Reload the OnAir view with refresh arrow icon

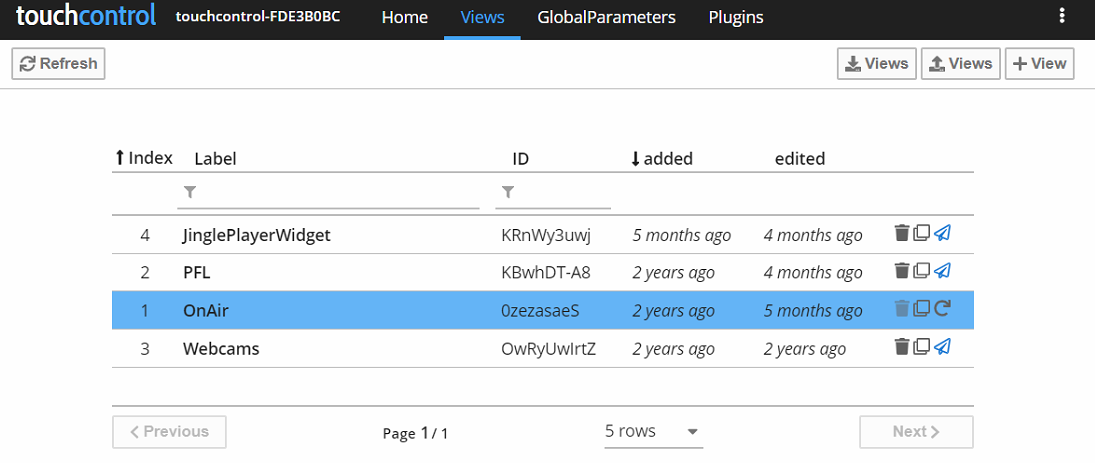[941, 309]
